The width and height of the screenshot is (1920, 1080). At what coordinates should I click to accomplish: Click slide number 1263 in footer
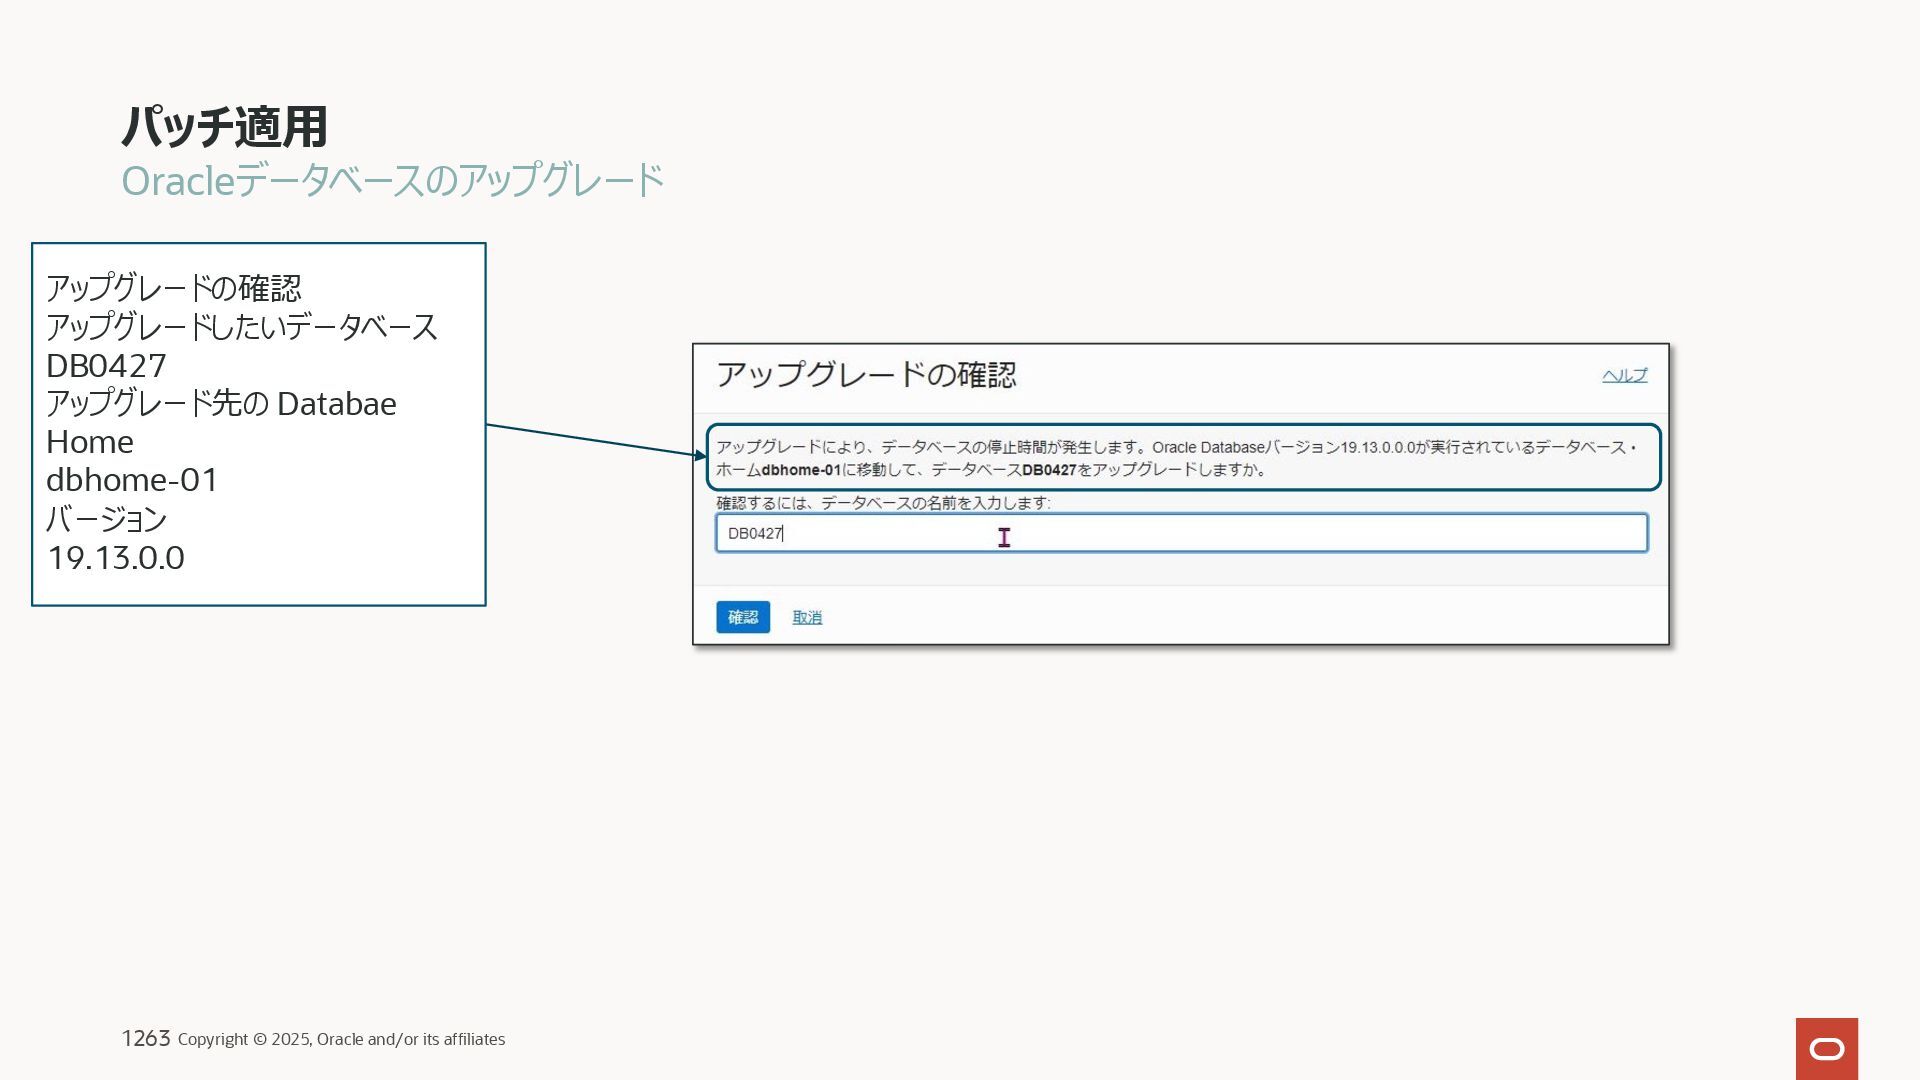(x=146, y=1038)
